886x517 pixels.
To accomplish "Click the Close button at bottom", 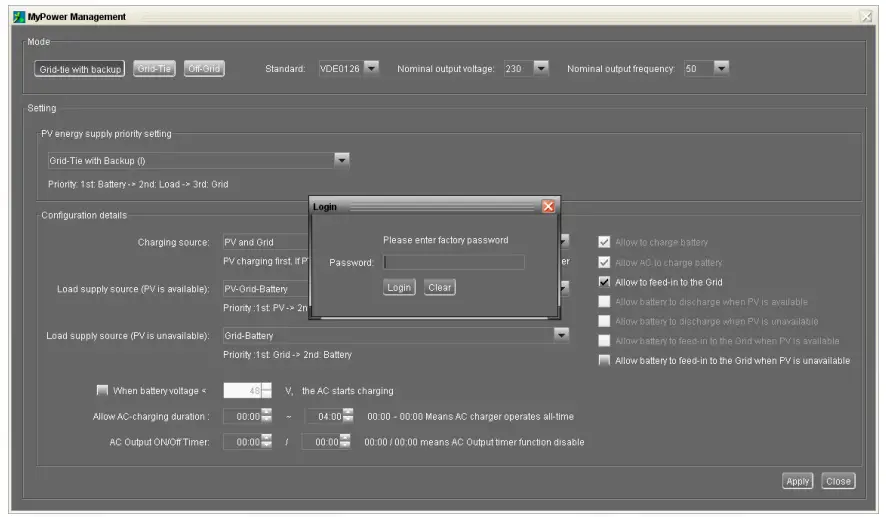I will point(838,481).
